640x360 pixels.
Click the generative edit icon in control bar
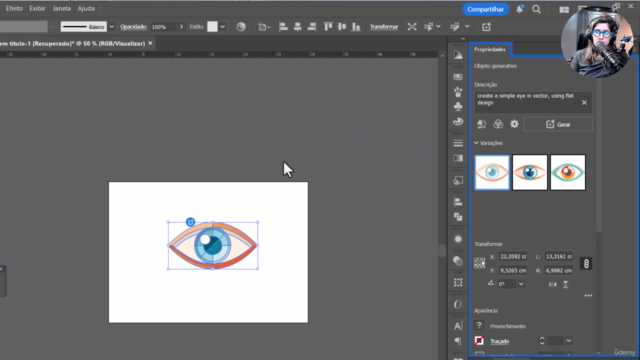click(x=486, y=27)
